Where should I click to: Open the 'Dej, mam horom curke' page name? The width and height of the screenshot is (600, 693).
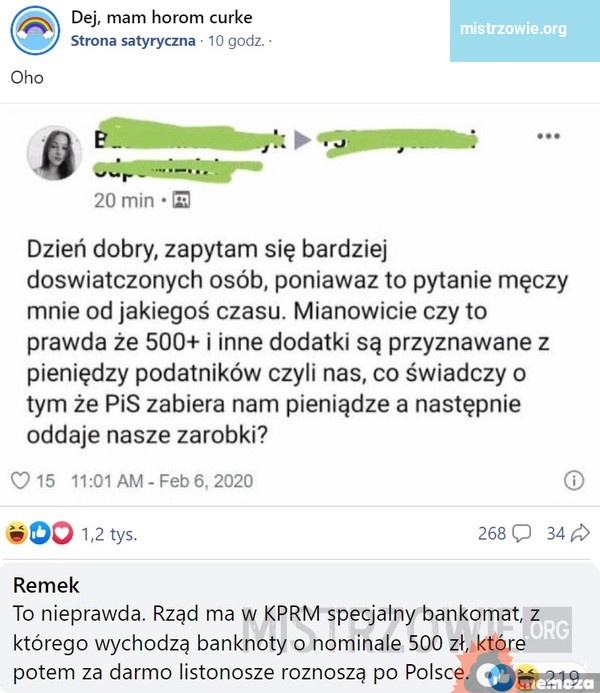(162, 18)
